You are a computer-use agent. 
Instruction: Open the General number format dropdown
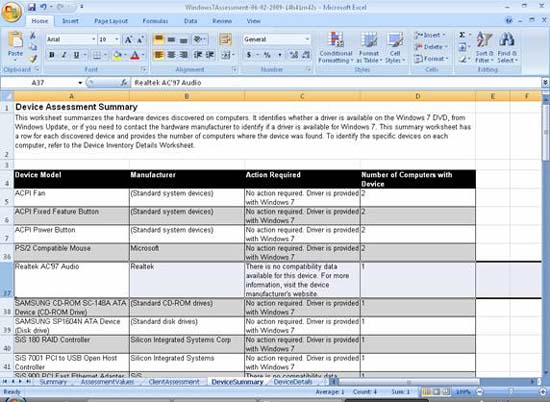tap(307, 39)
